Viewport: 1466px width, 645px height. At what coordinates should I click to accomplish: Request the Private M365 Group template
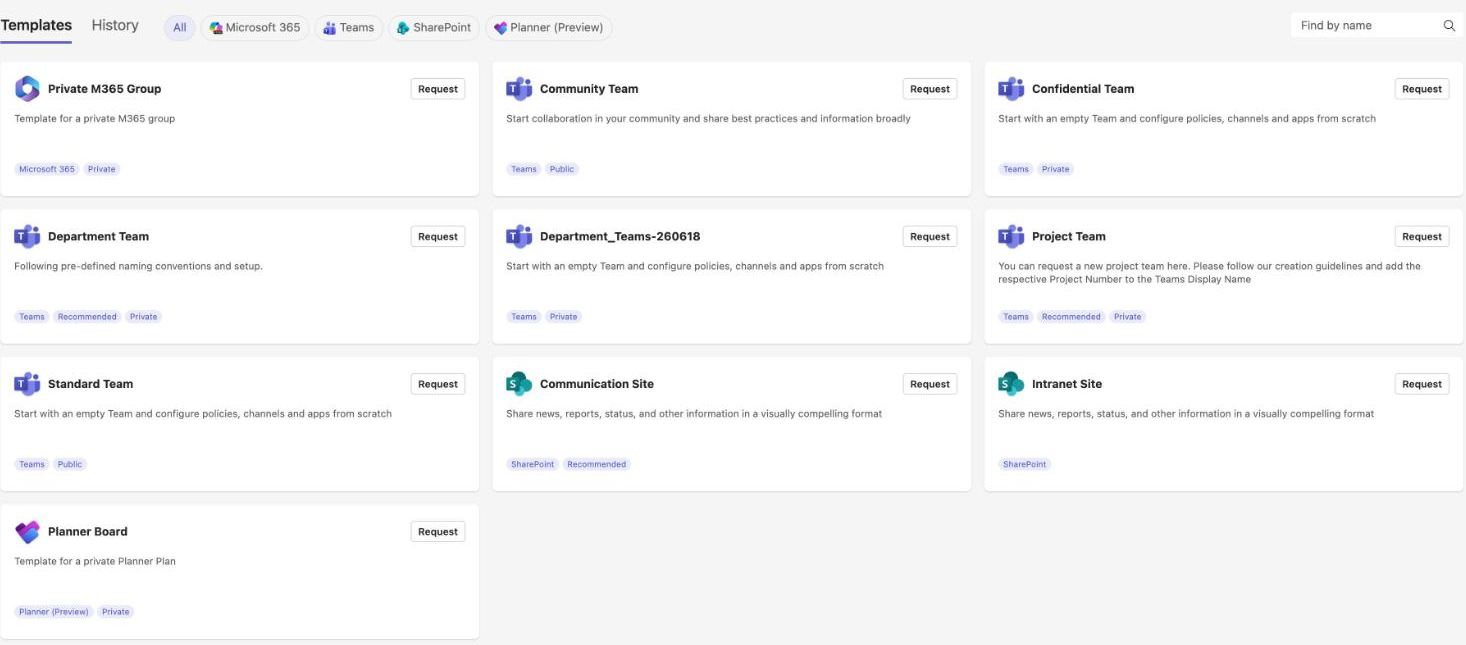tap(438, 89)
